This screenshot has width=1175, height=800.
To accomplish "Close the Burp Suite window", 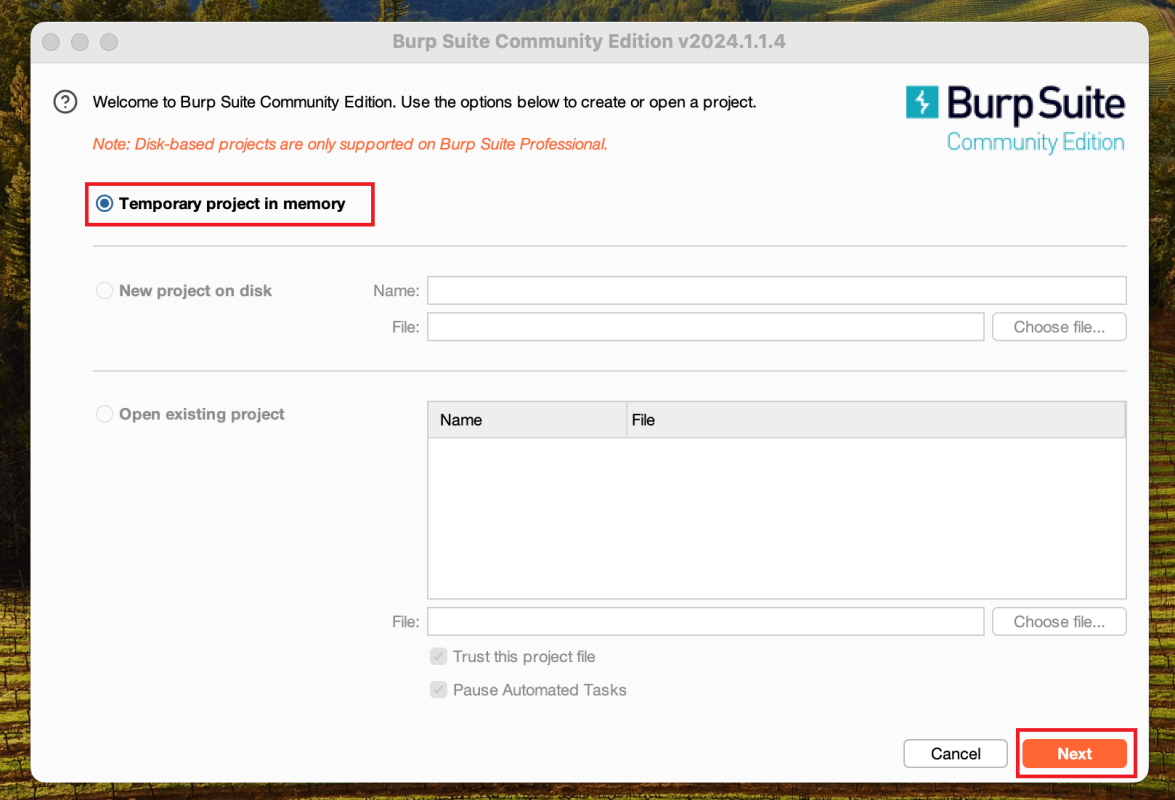I will point(51,42).
